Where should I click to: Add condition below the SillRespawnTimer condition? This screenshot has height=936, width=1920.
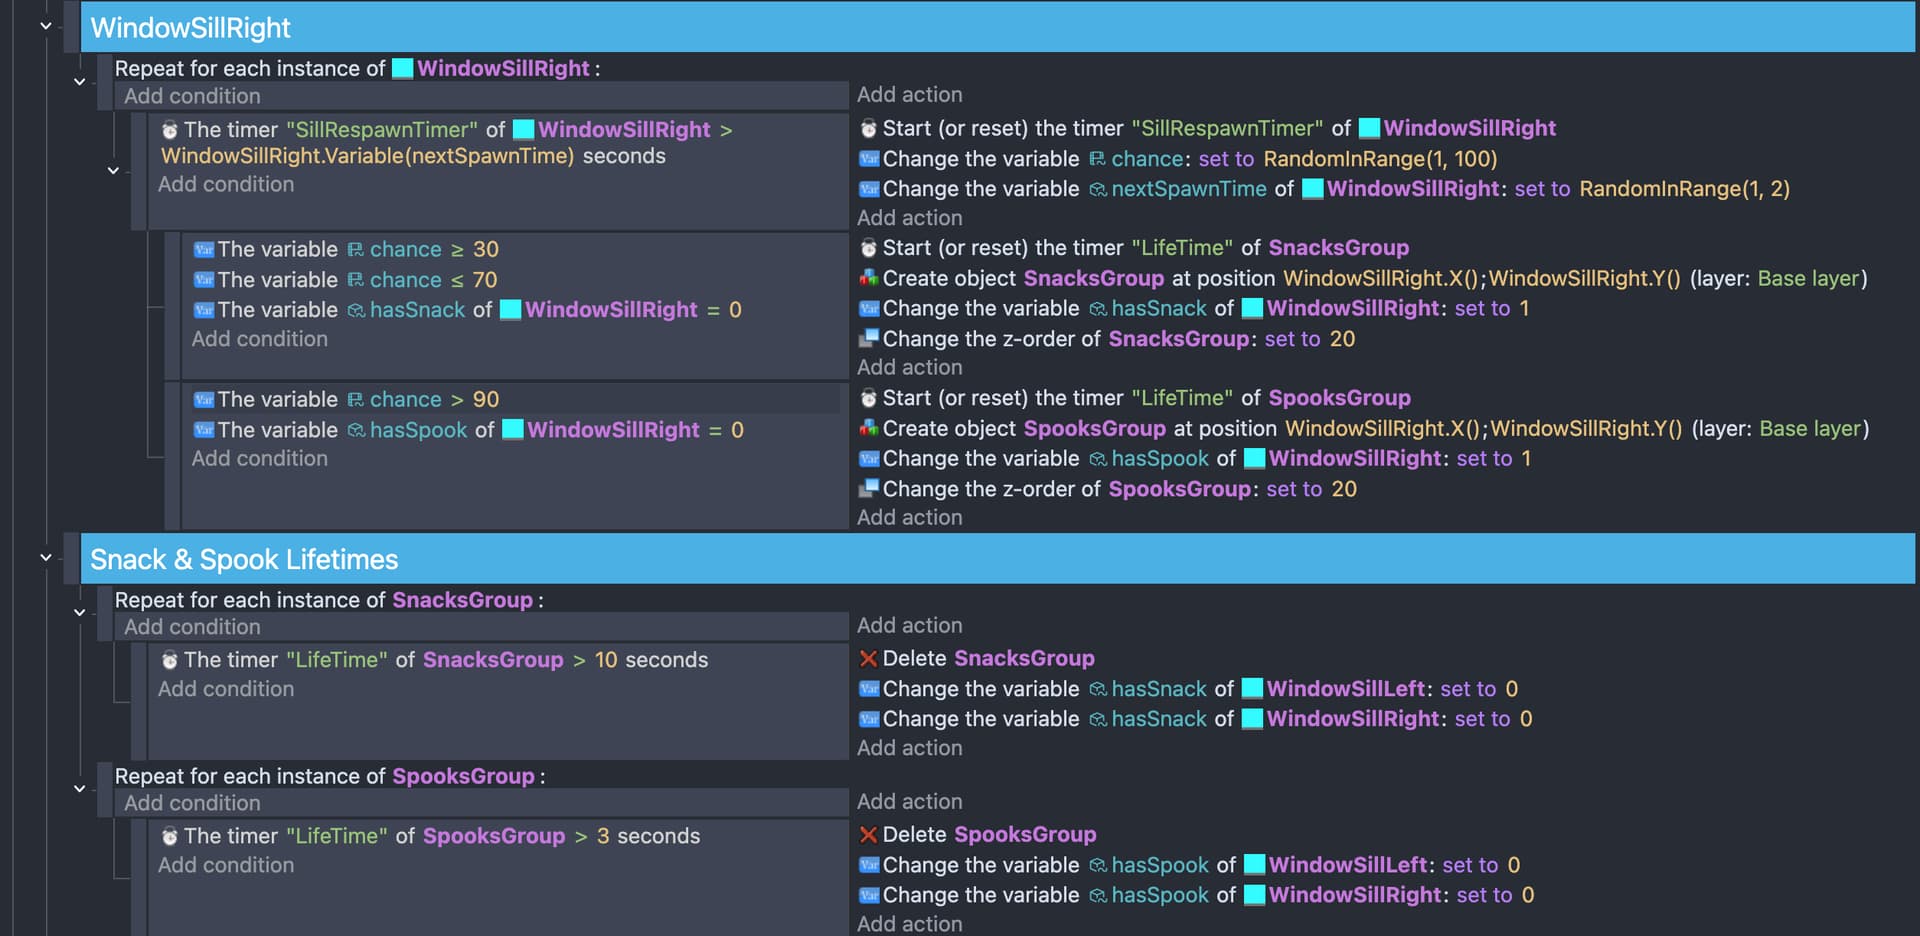tap(226, 184)
